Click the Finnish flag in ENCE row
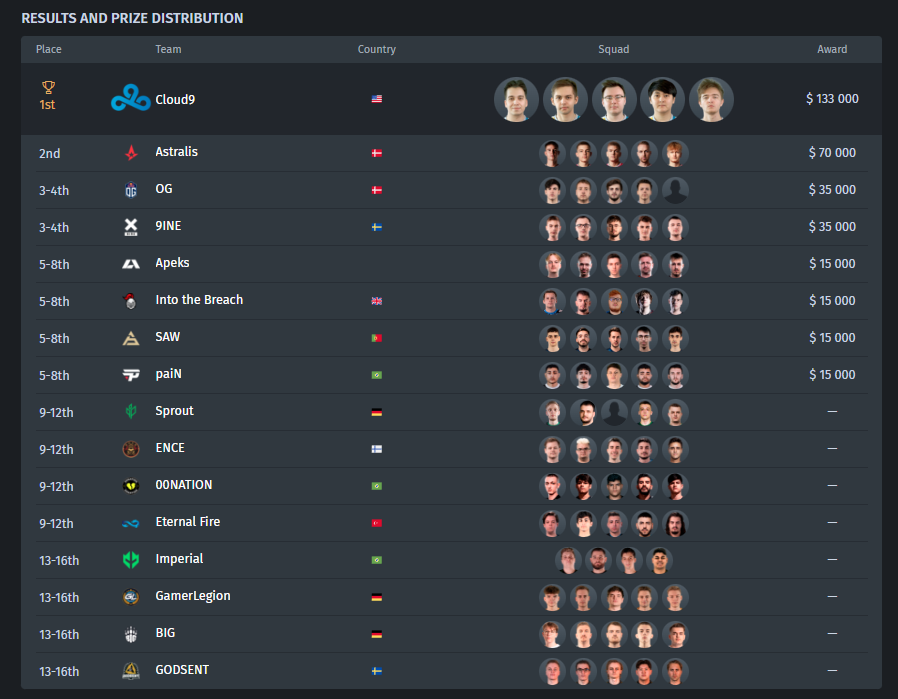The height and width of the screenshot is (699, 898). (377, 449)
